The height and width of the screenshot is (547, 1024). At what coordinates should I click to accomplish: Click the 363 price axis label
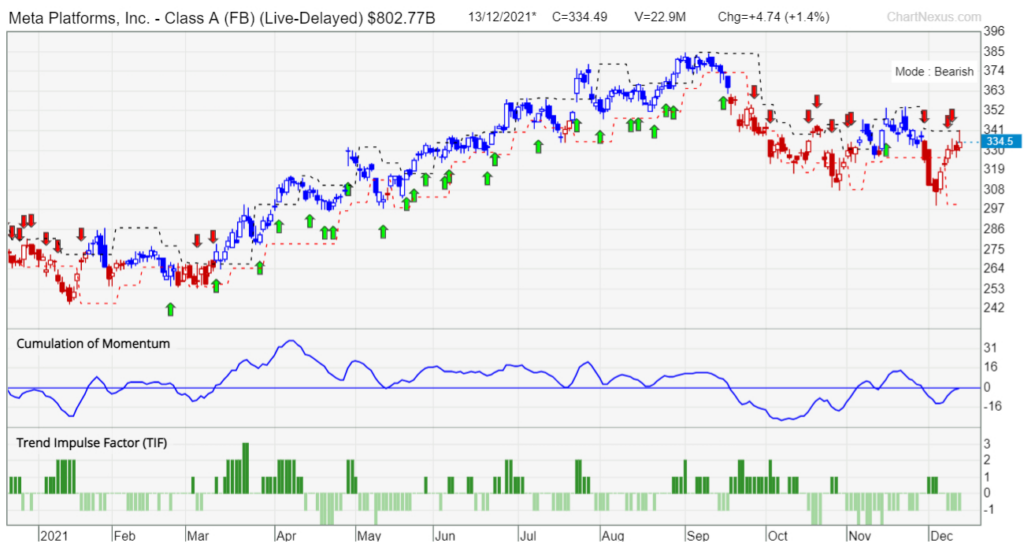[x=993, y=90]
